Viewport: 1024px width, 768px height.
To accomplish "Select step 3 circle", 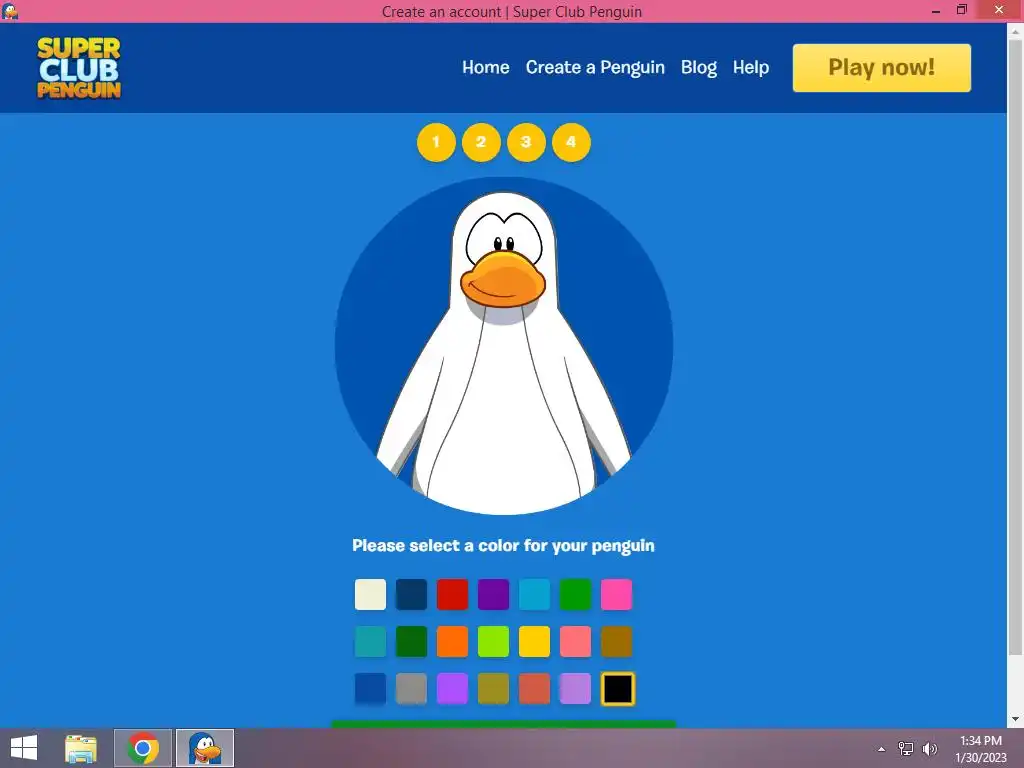I will point(526,142).
